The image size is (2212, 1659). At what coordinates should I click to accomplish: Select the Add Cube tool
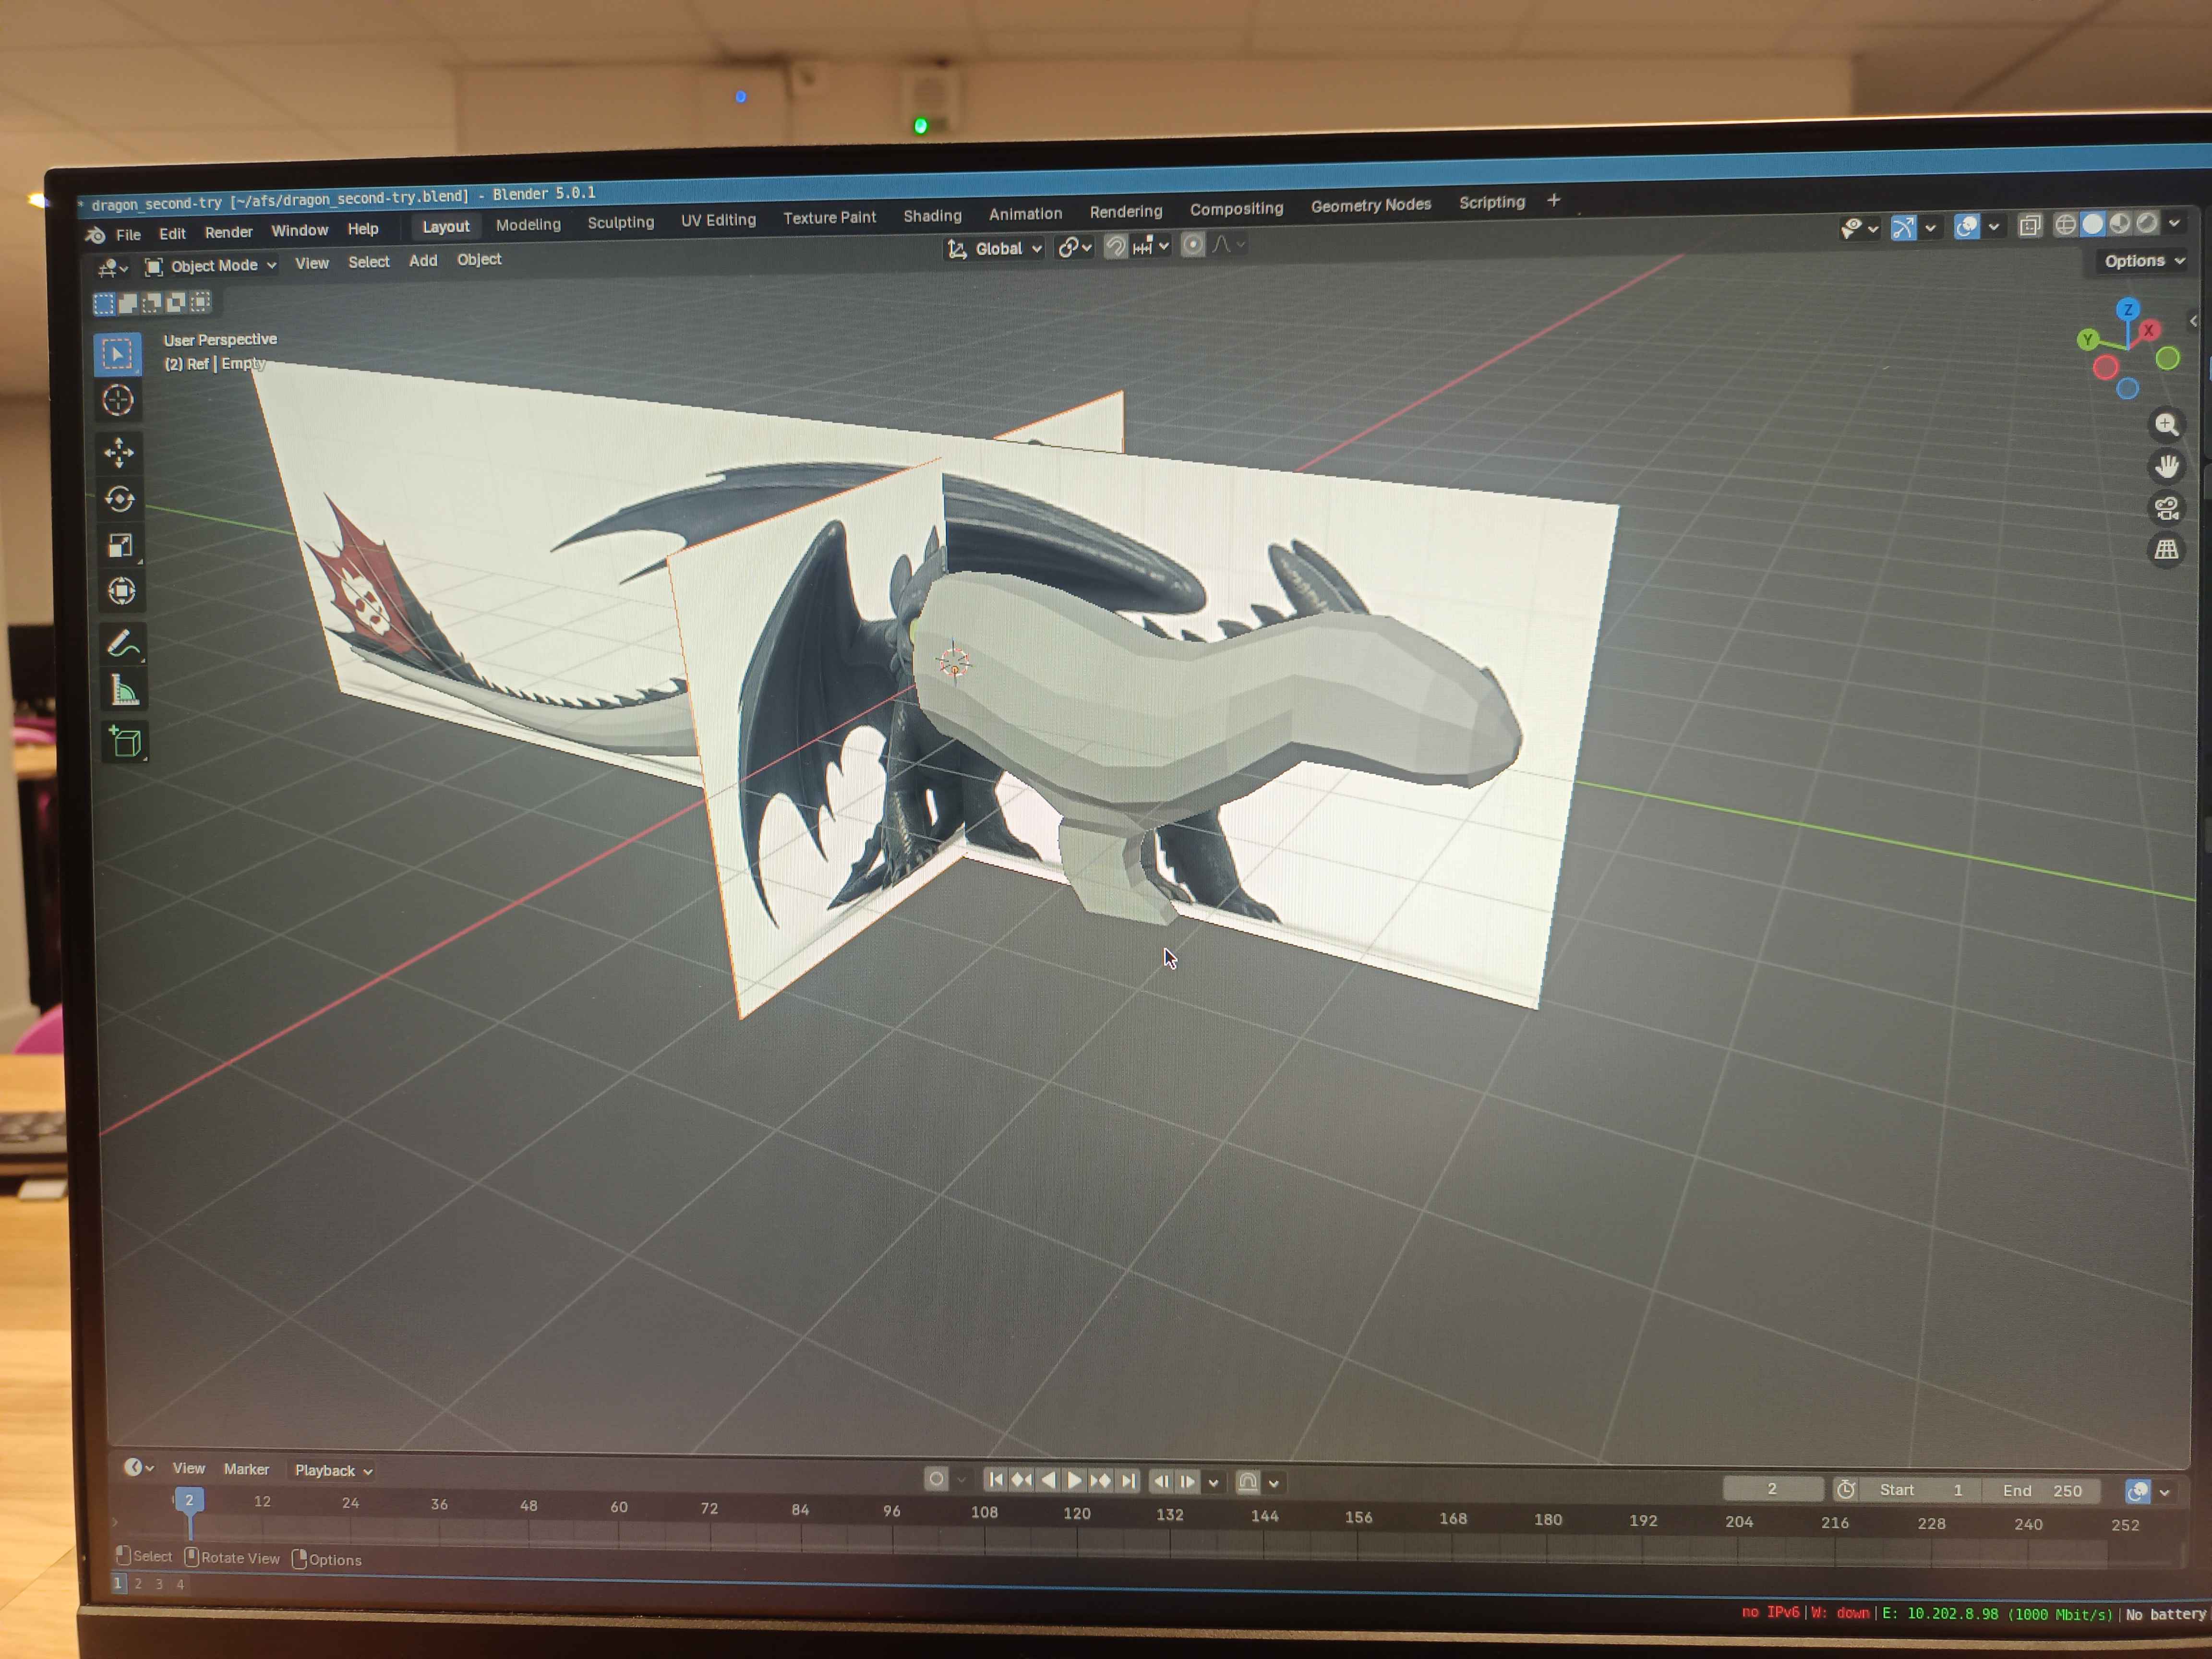[x=125, y=741]
